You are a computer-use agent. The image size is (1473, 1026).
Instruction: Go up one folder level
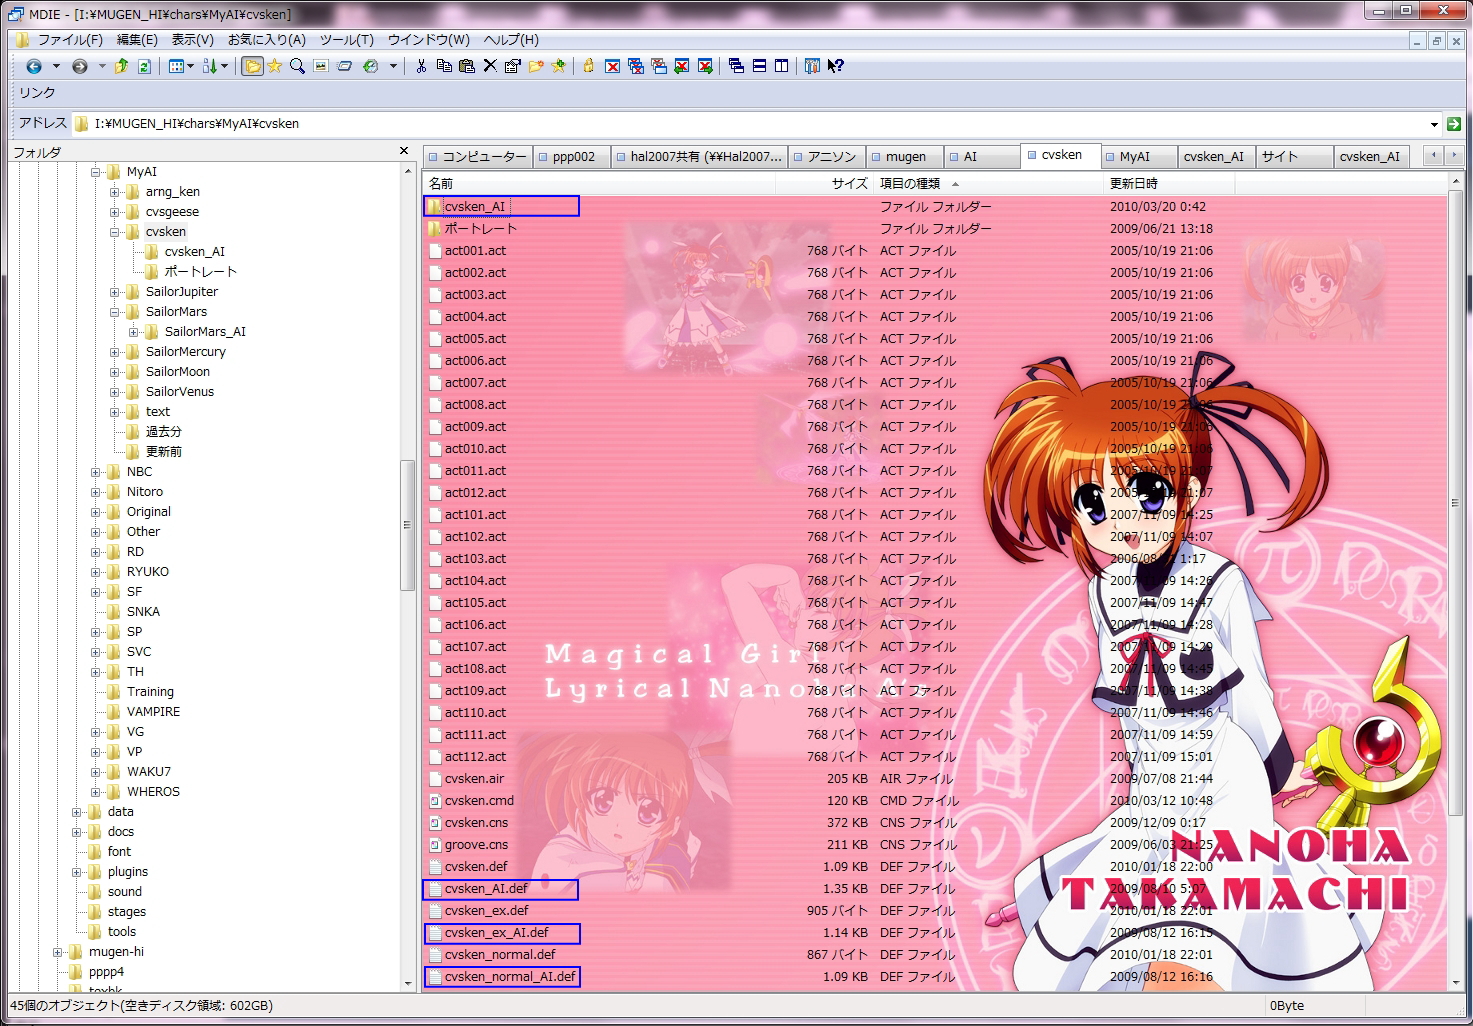pos(121,66)
